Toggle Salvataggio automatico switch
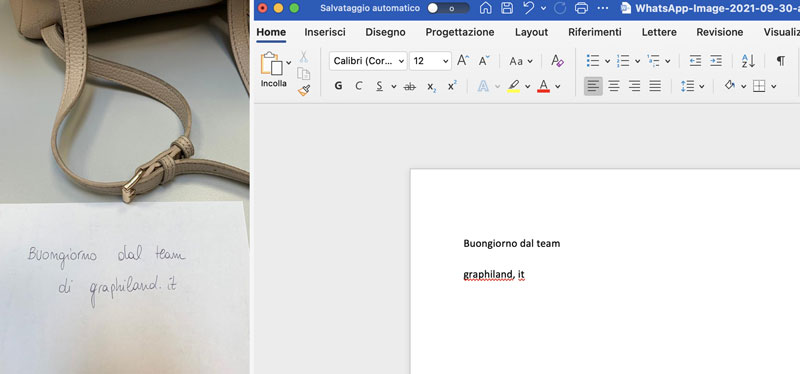 [448, 8]
